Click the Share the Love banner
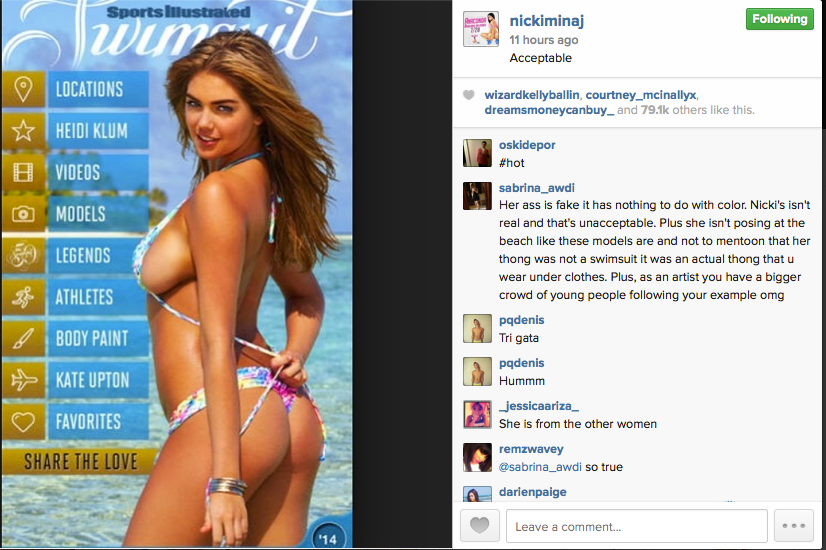This screenshot has height=550, width=826. (x=80, y=461)
